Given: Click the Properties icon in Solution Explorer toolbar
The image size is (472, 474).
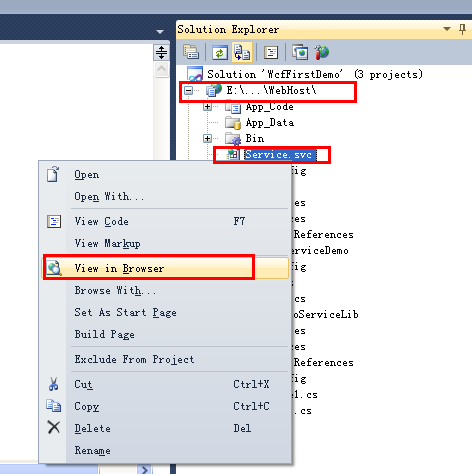Looking at the screenshot, I should click(191, 52).
